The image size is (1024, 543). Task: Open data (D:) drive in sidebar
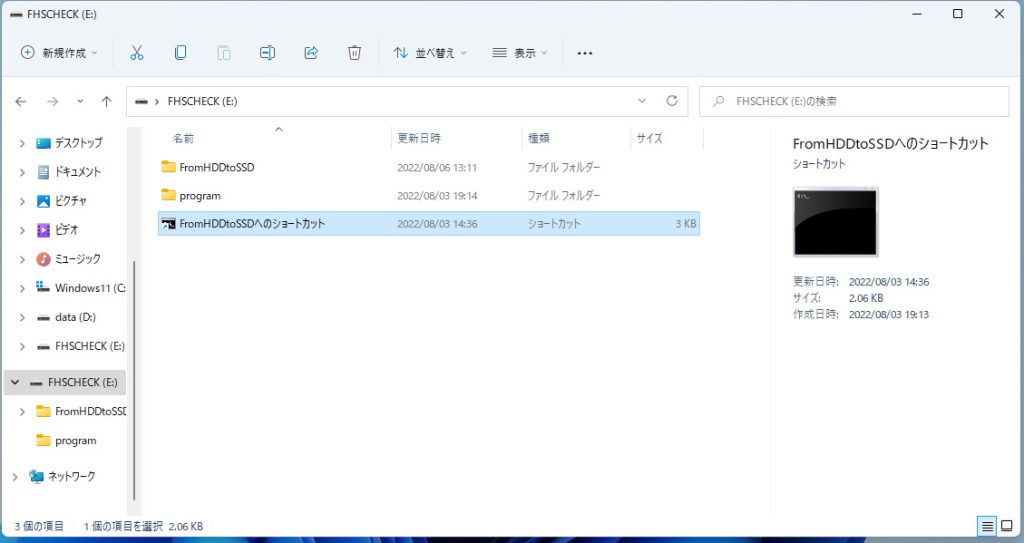(x=75, y=317)
